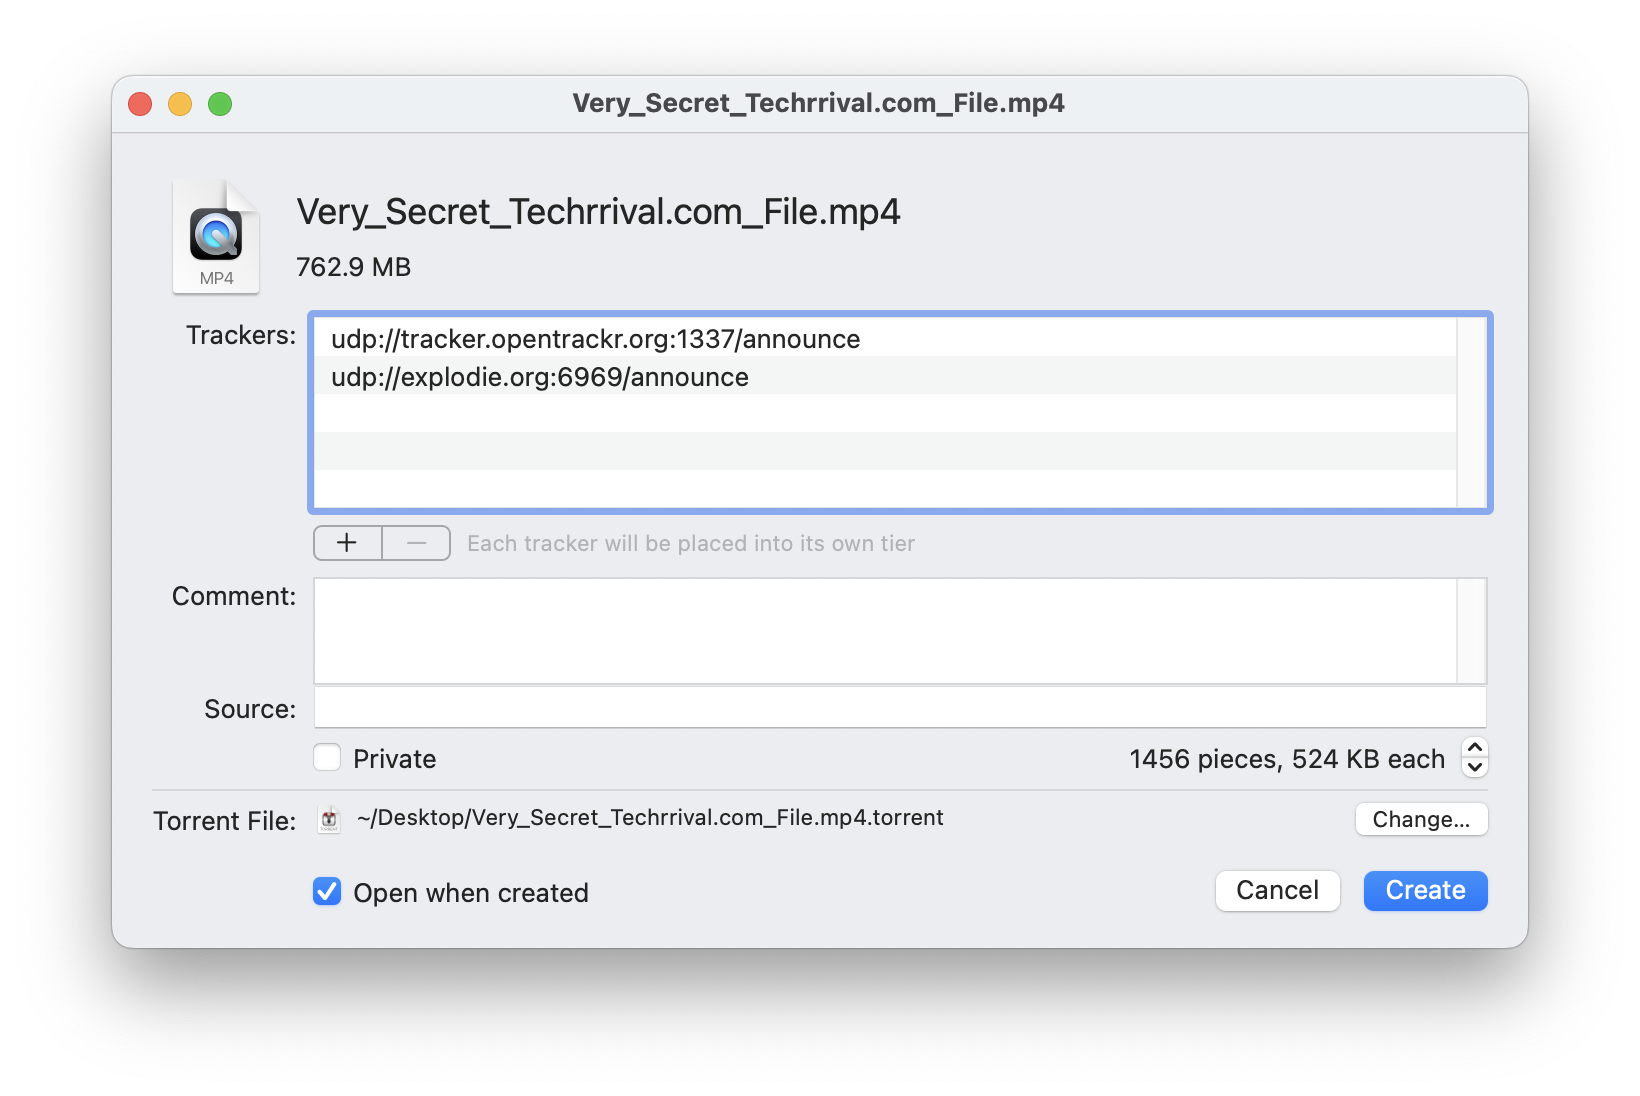The width and height of the screenshot is (1640, 1096).
Task: Select the explodie.org tracker entry
Action: click(x=540, y=377)
